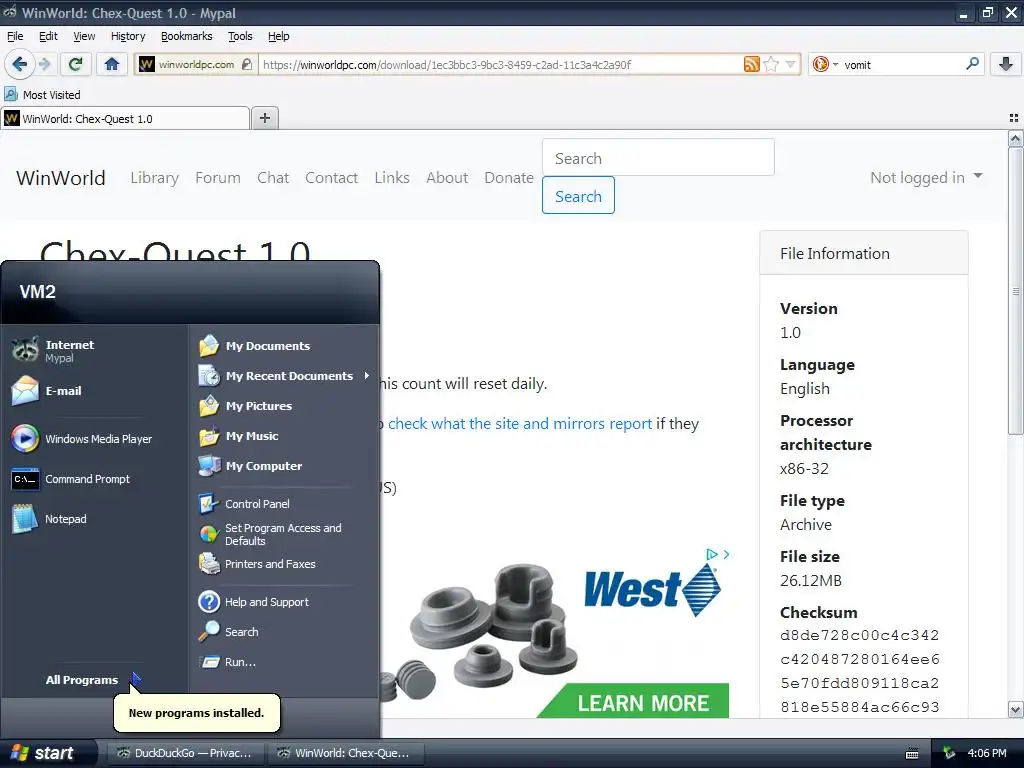Open the Contact page
Image resolution: width=1024 pixels, height=768 pixels.
point(331,178)
